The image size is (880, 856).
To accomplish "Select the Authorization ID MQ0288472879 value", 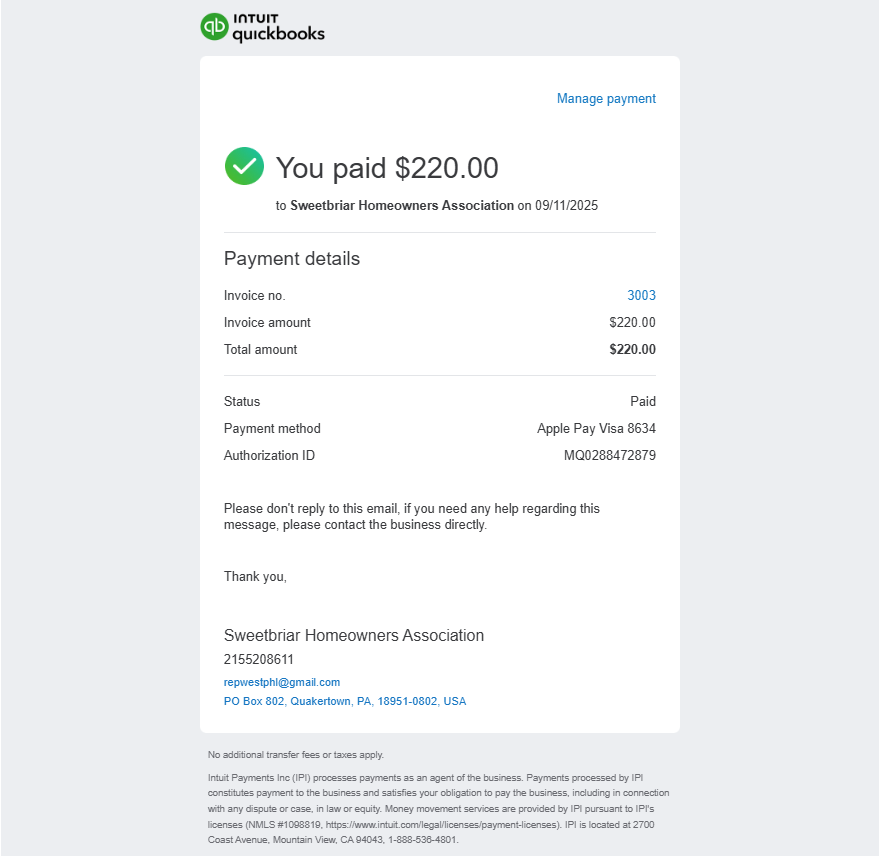I will tap(609, 455).
